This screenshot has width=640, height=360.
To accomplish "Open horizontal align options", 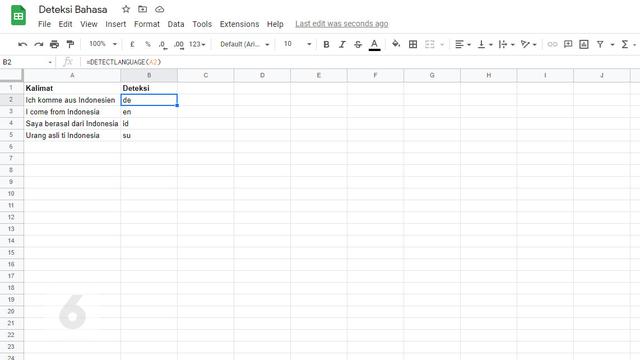I will (463, 44).
